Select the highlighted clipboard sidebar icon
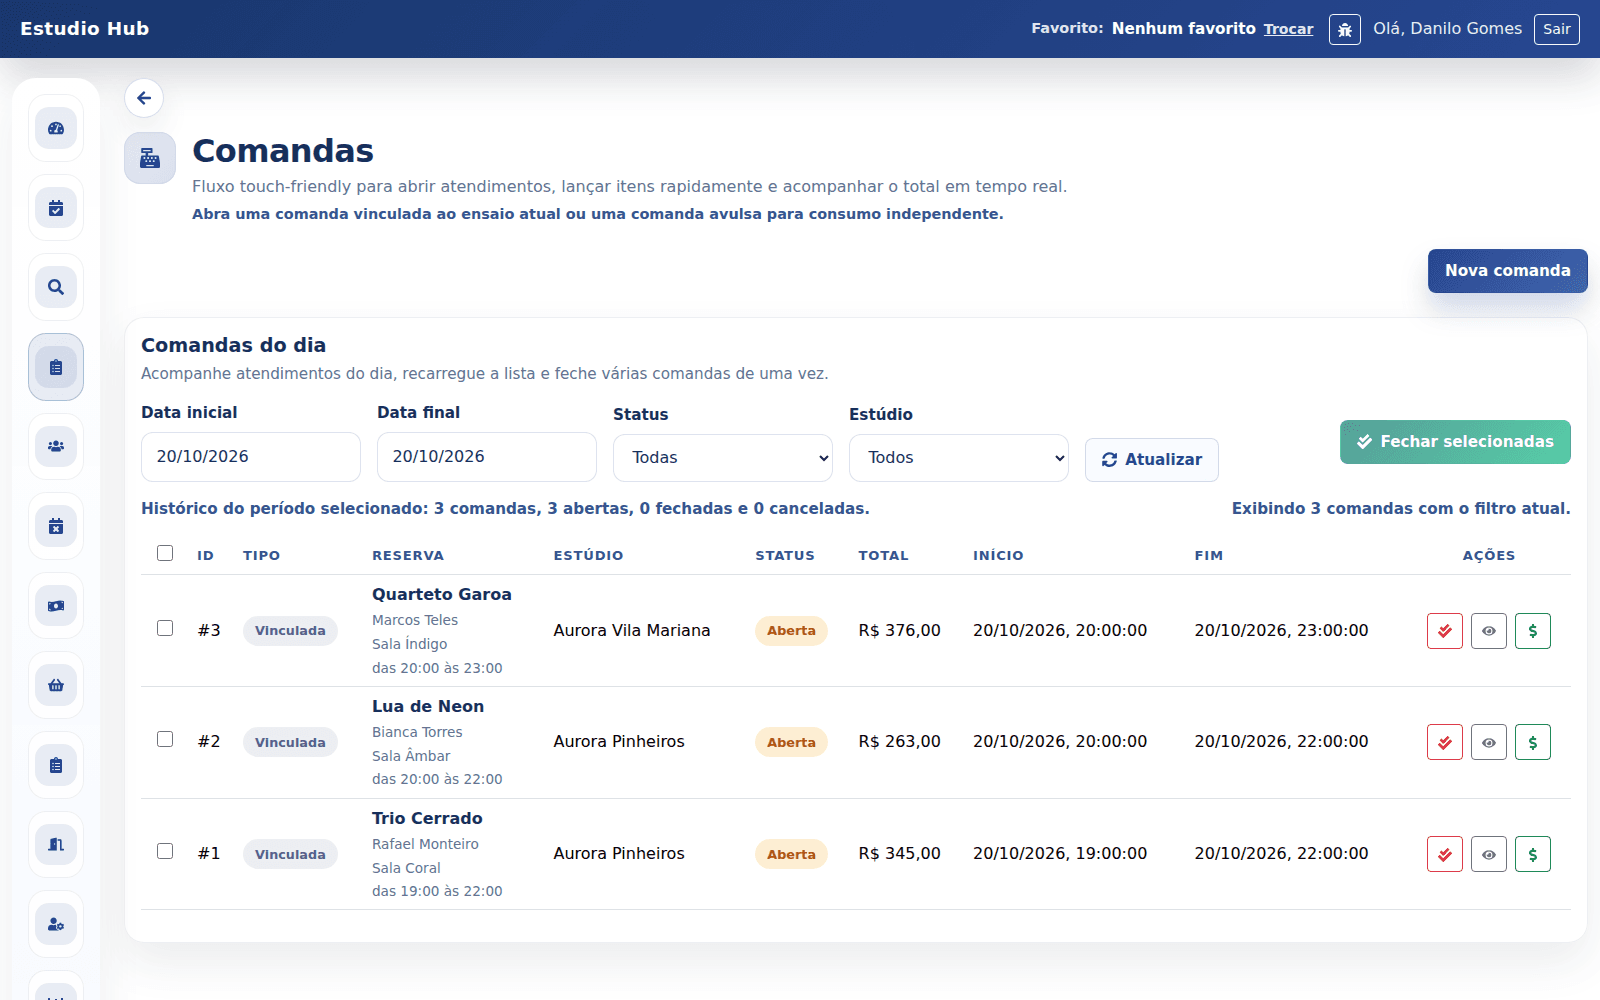 (x=56, y=367)
